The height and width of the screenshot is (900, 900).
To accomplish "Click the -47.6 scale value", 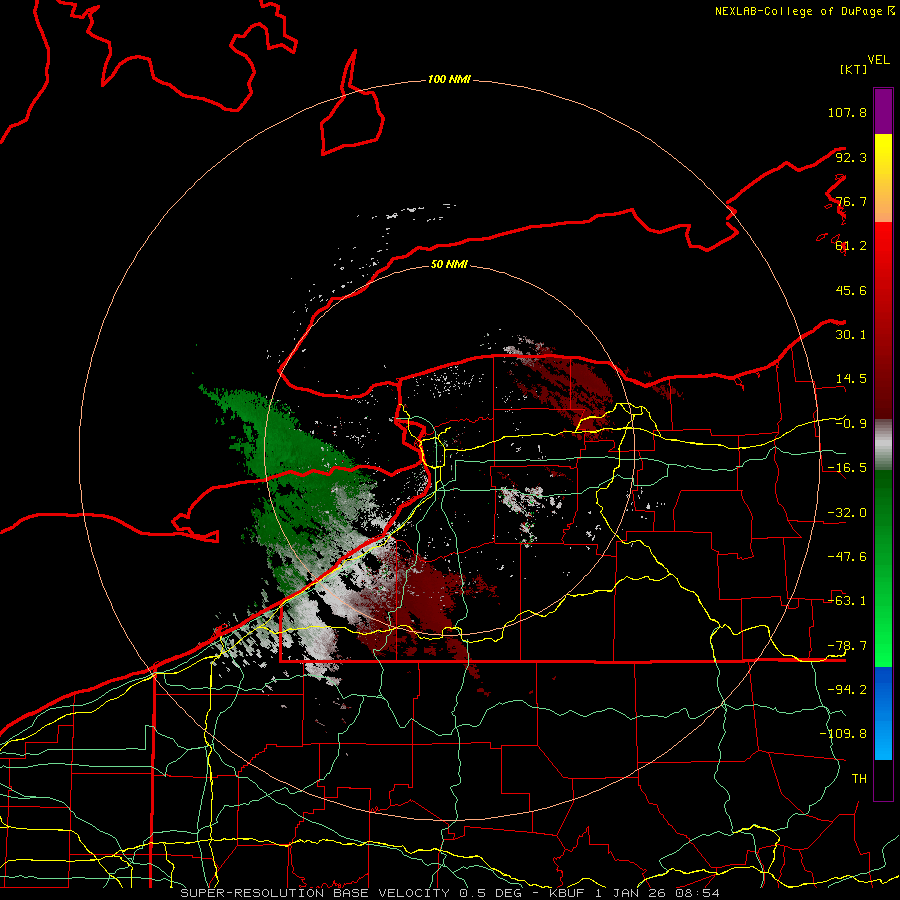I will pyautogui.click(x=847, y=557).
